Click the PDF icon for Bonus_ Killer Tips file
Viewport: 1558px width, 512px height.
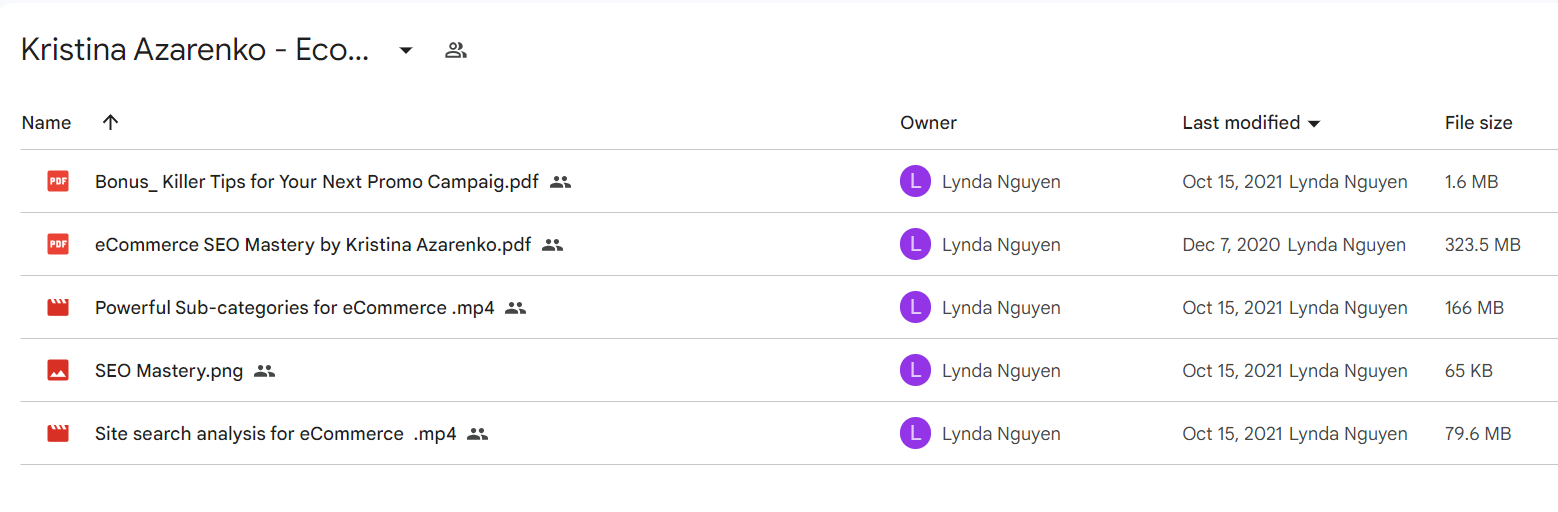pos(58,181)
